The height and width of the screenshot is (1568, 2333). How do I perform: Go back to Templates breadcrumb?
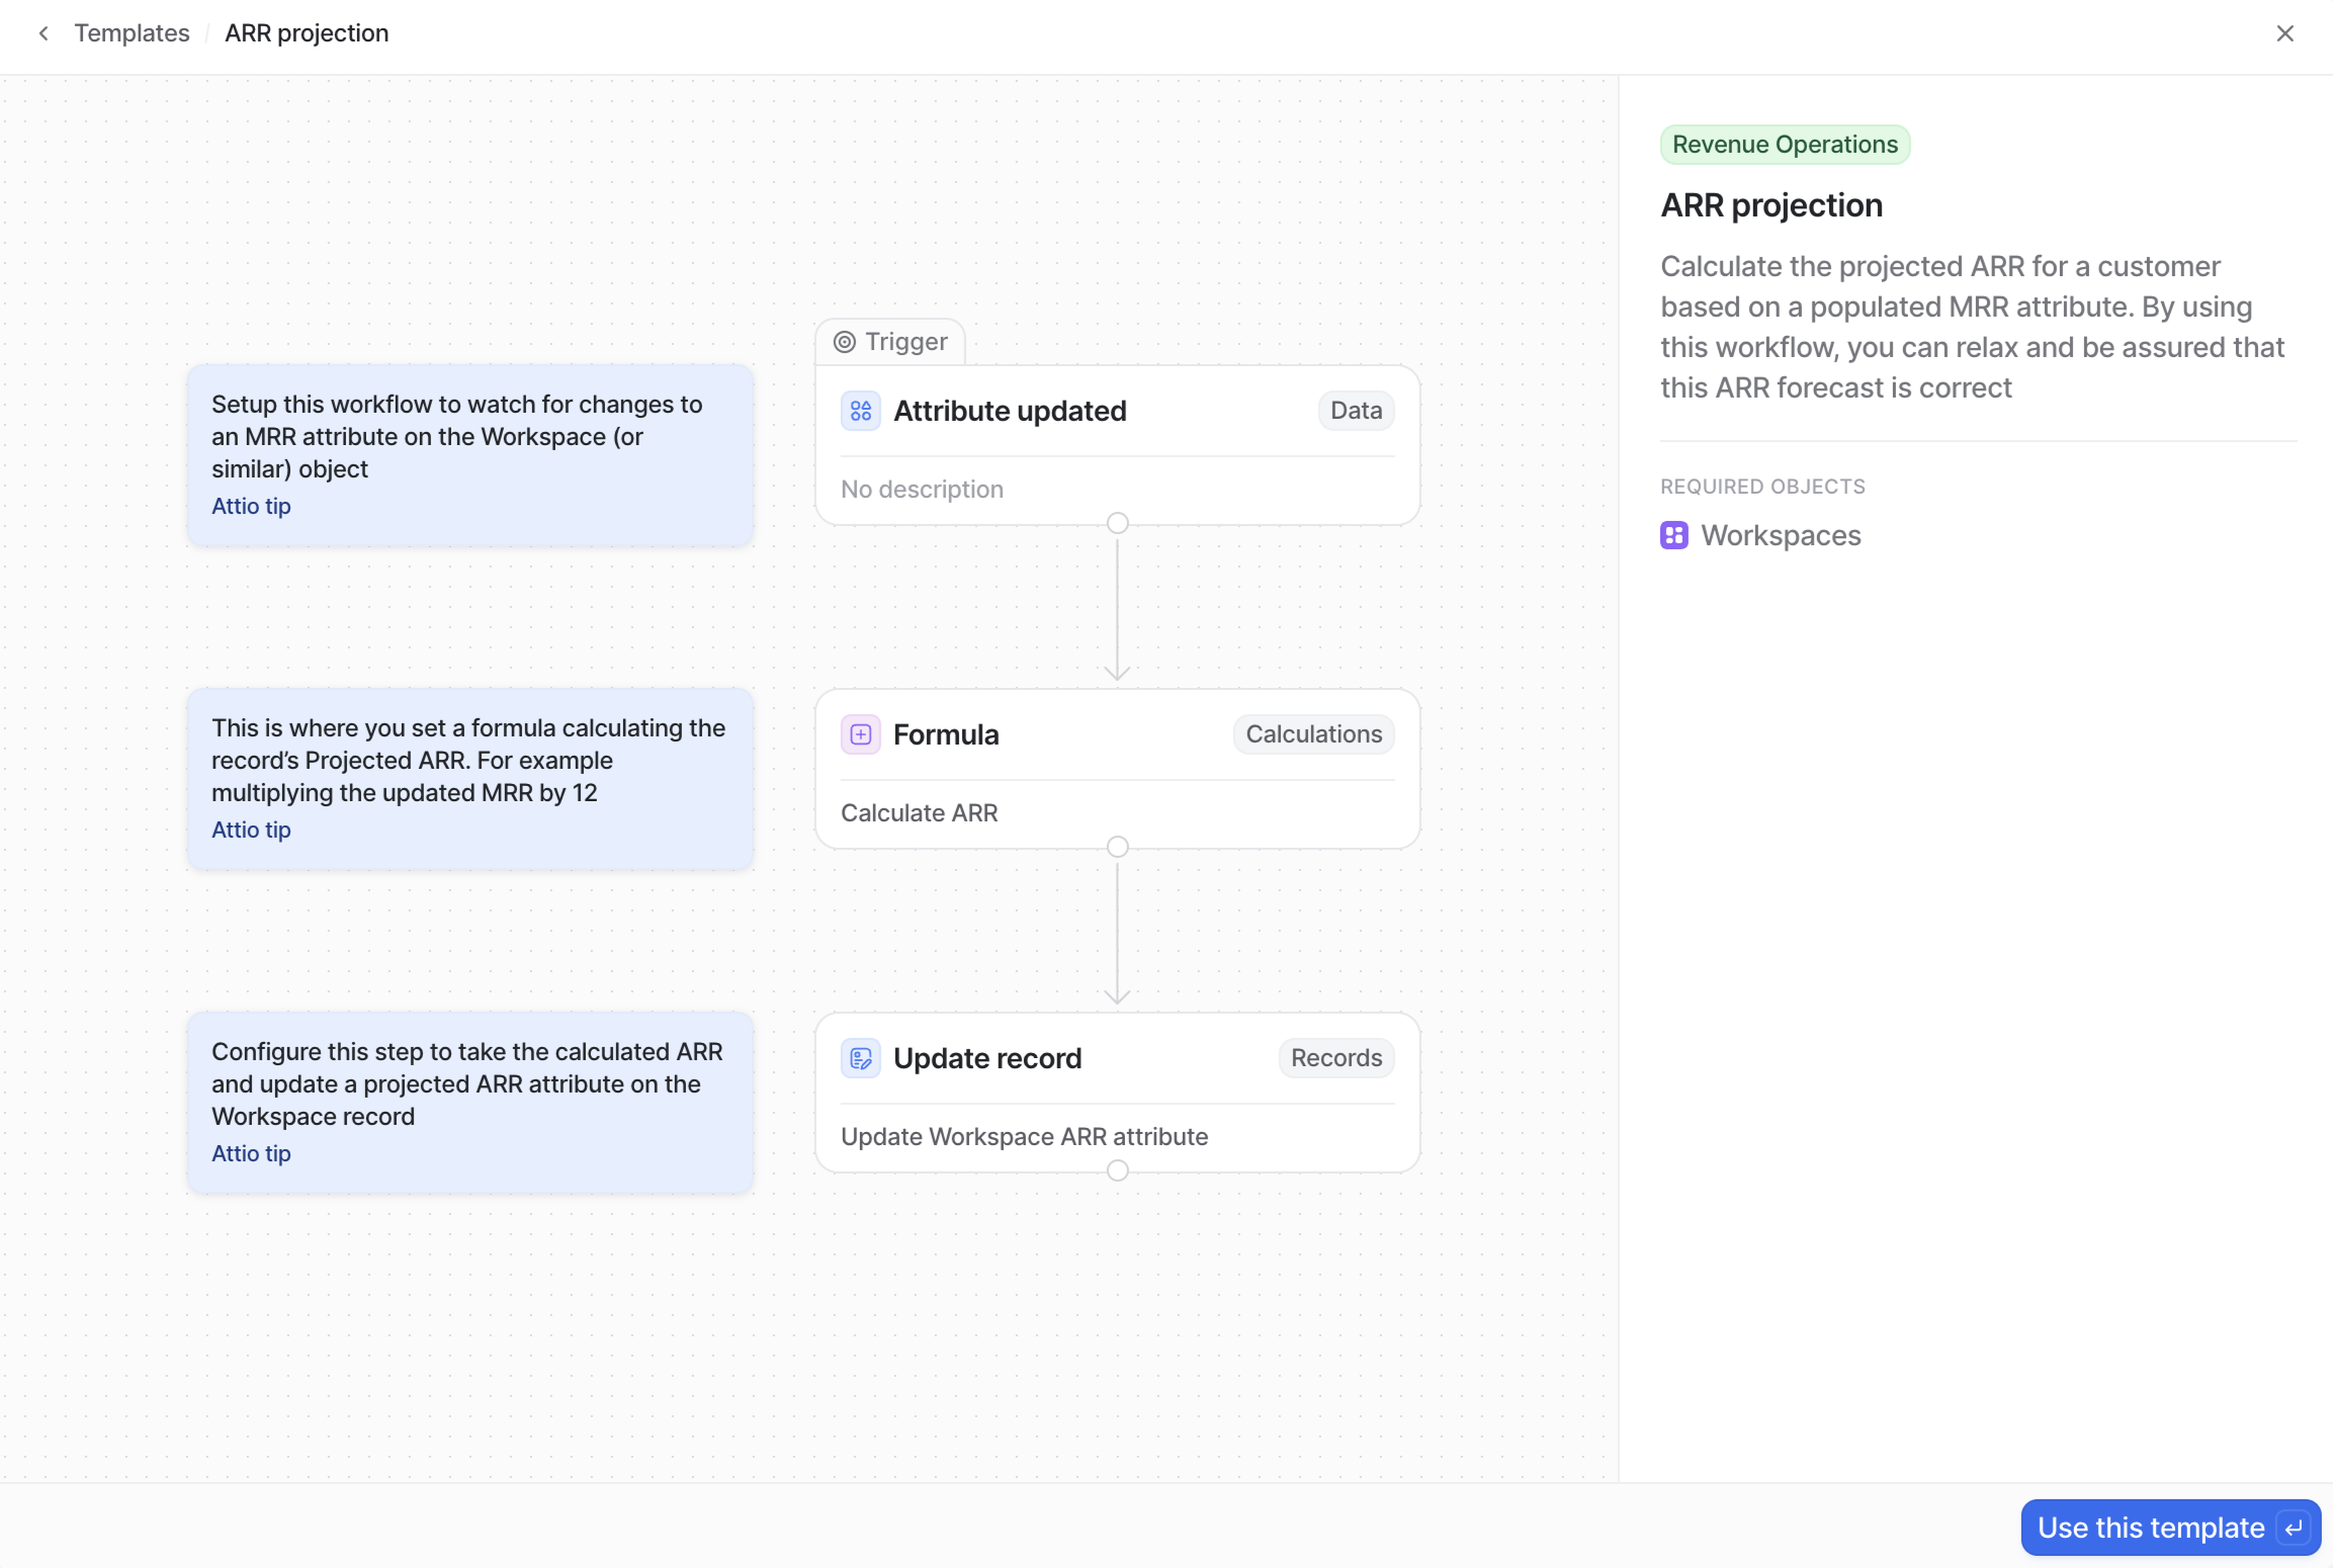pos(131,33)
